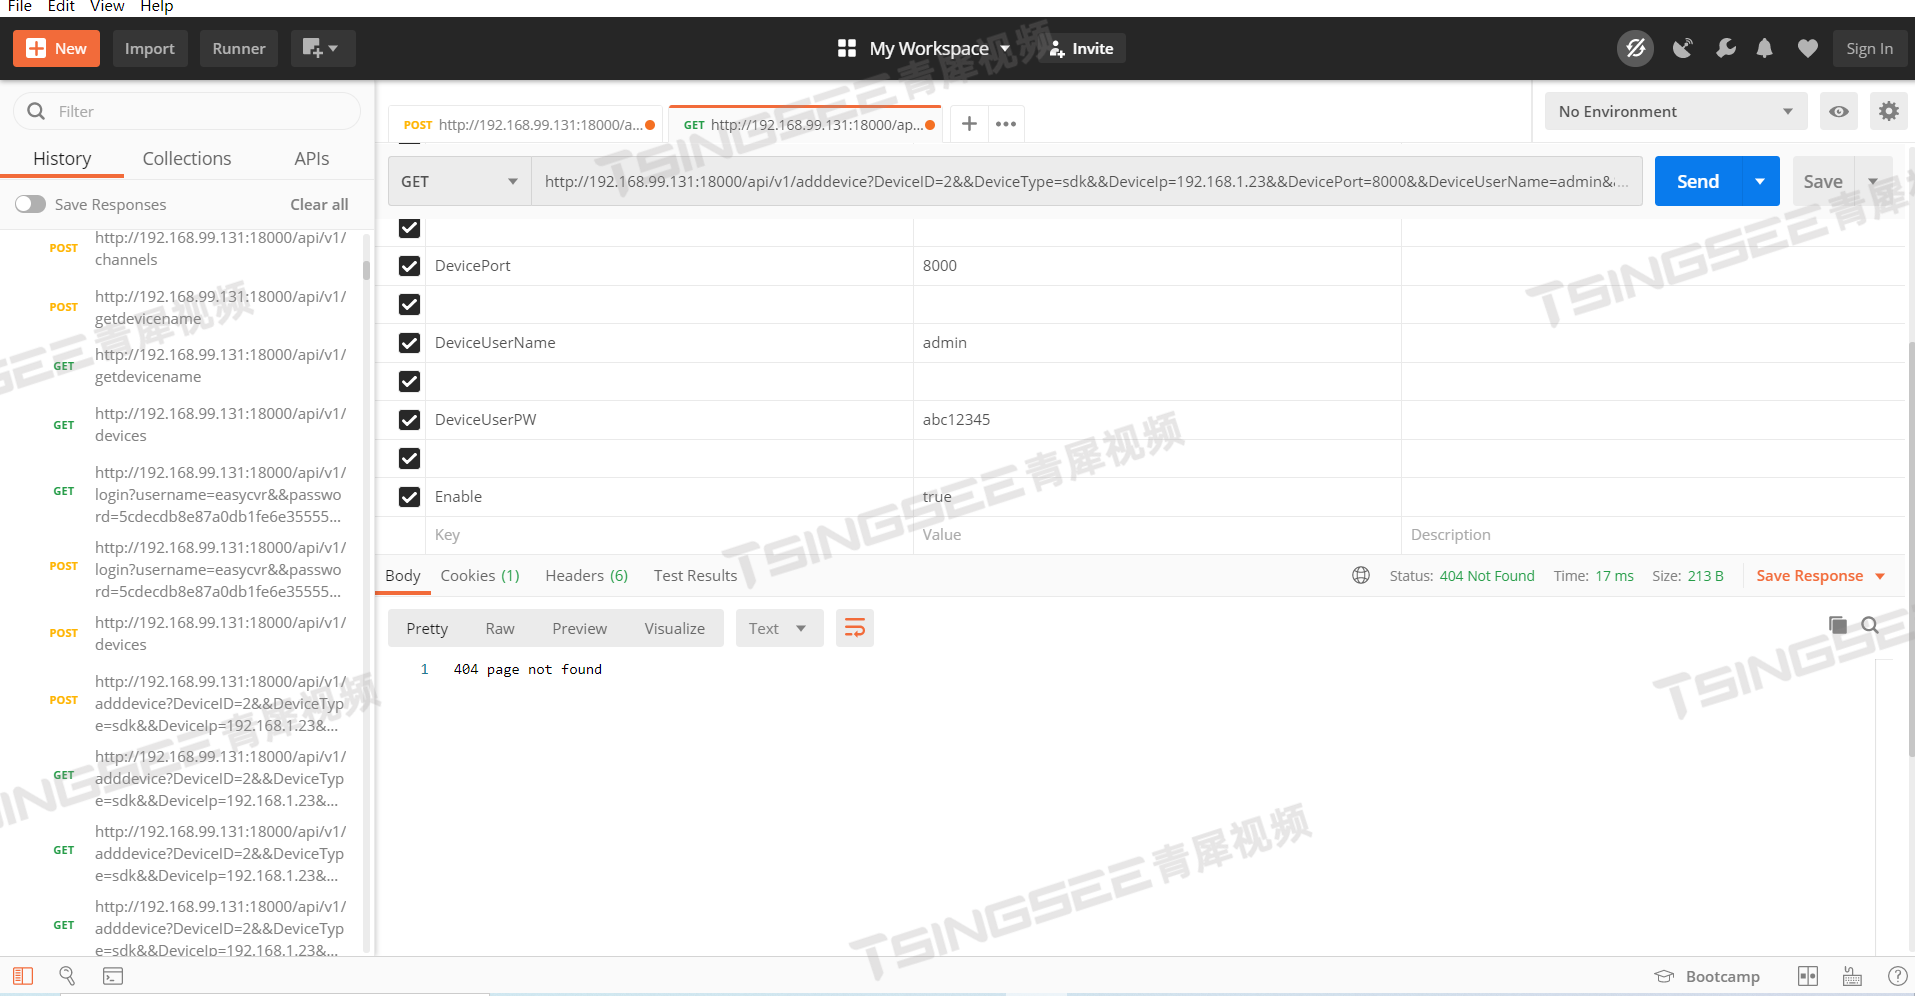Click the orange New button
This screenshot has width=1915, height=996.
pos(56,48)
